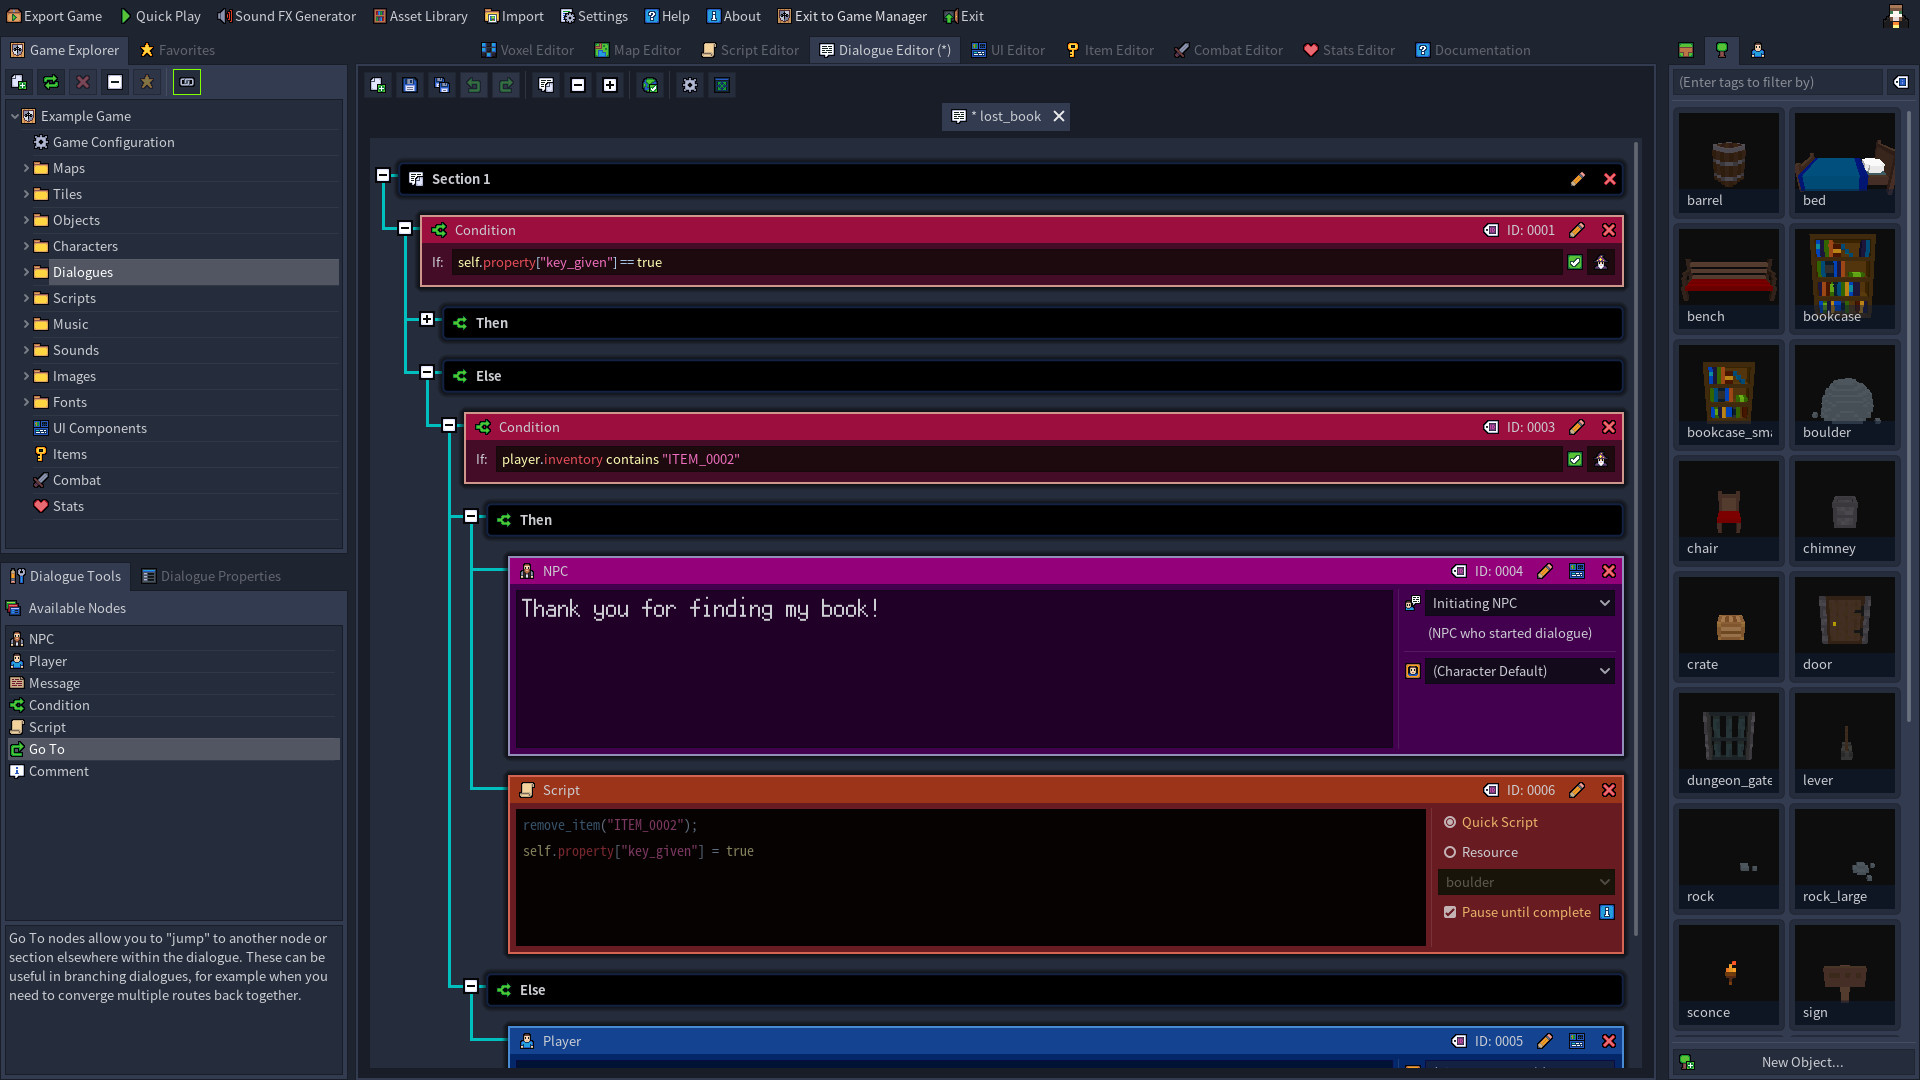This screenshot has height=1080, width=1920.
Task: Click info icon next to Pause until complete
Action: pos(1607,912)
